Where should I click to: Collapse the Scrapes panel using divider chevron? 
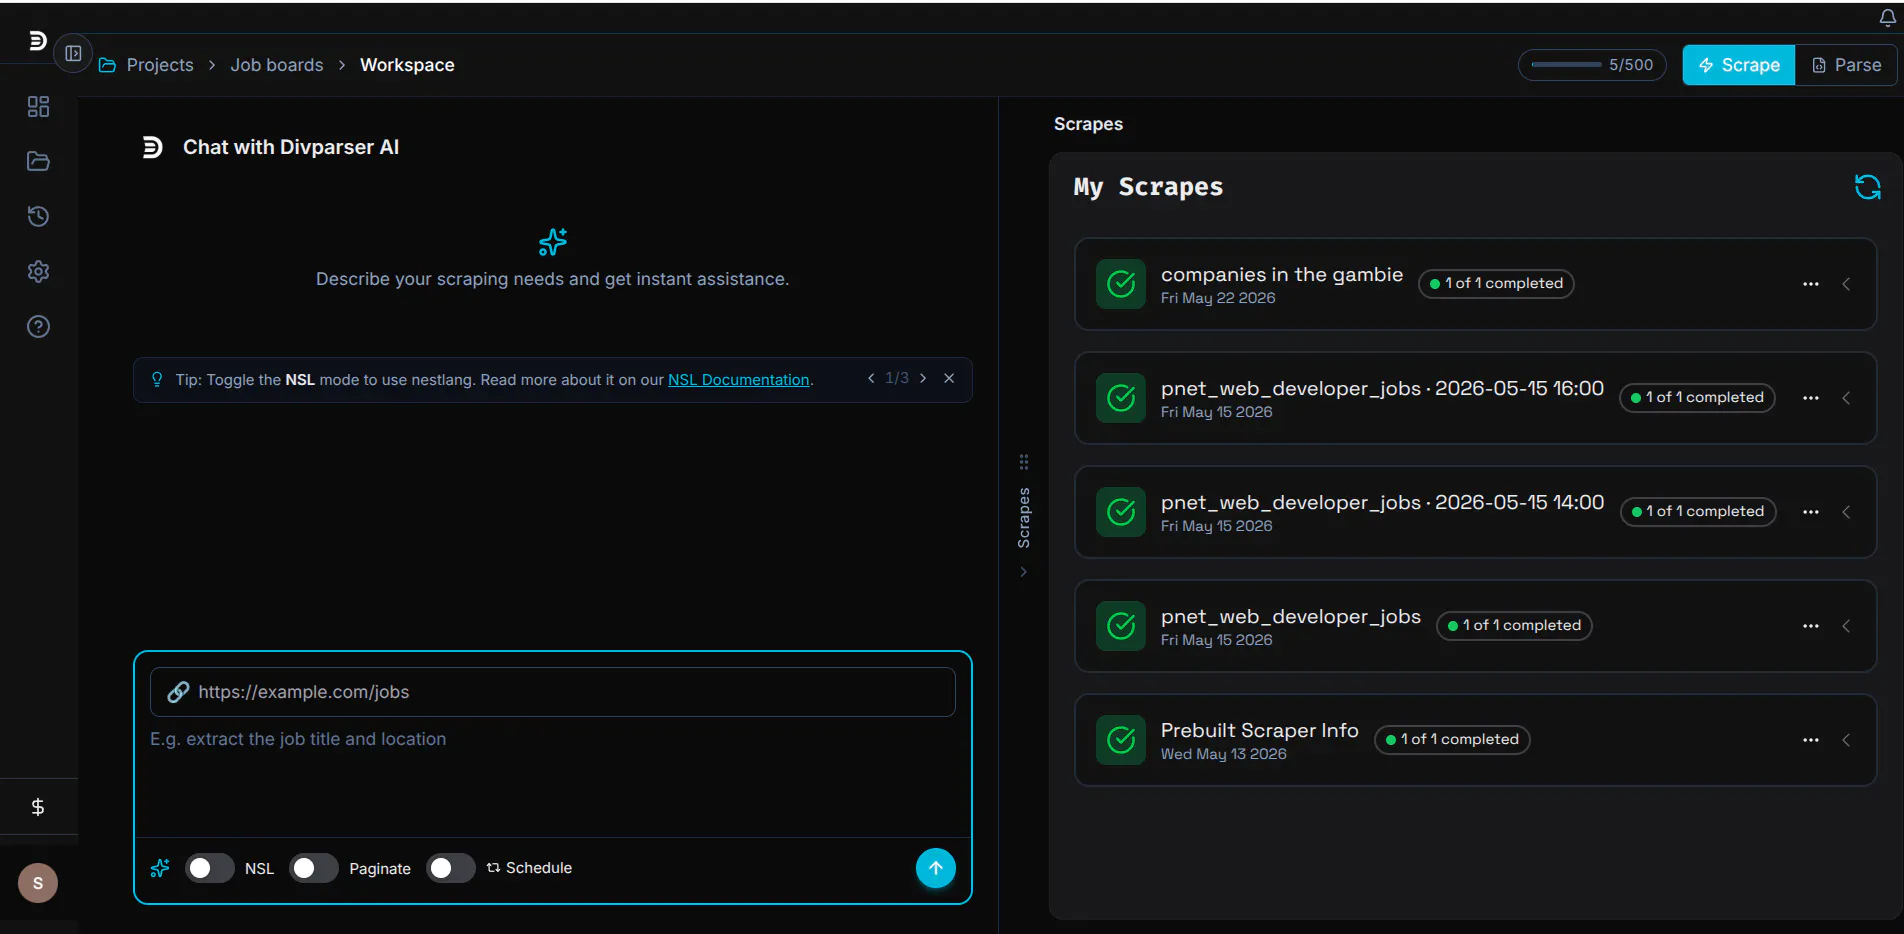coord(1023,572)
